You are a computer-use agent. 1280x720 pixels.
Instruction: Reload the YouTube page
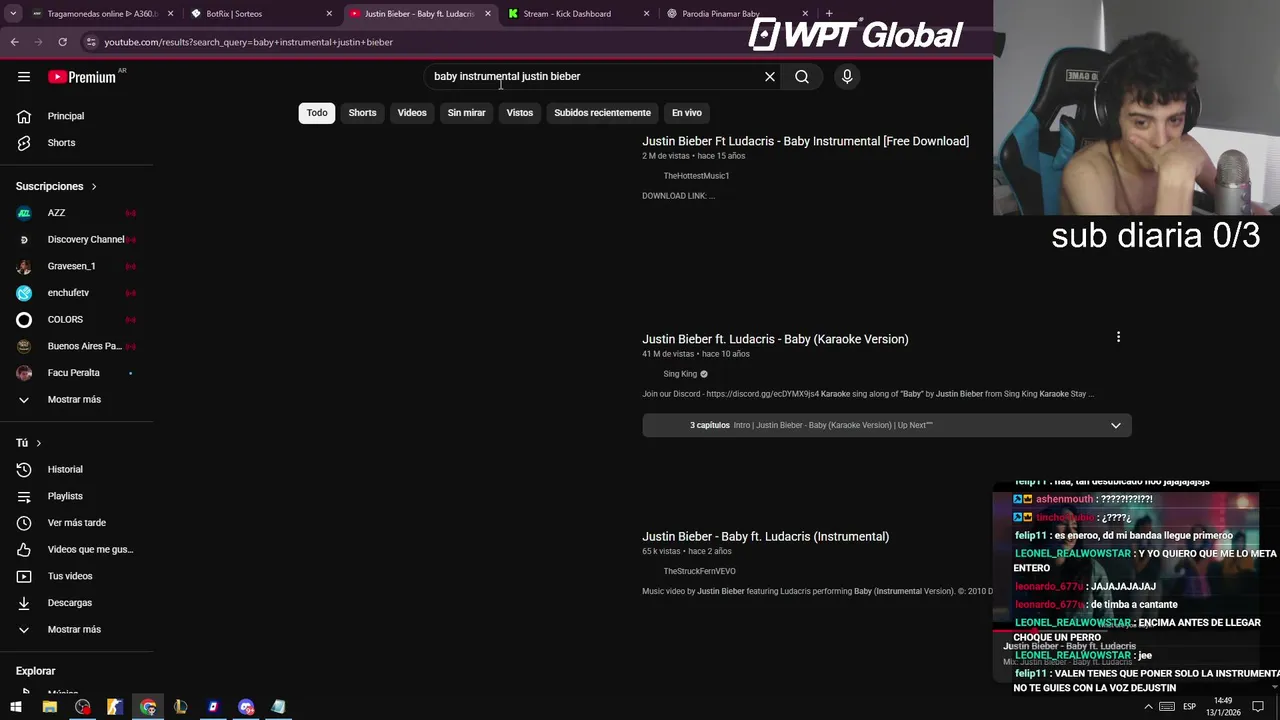pyautogui.click(x=62, y=42)
